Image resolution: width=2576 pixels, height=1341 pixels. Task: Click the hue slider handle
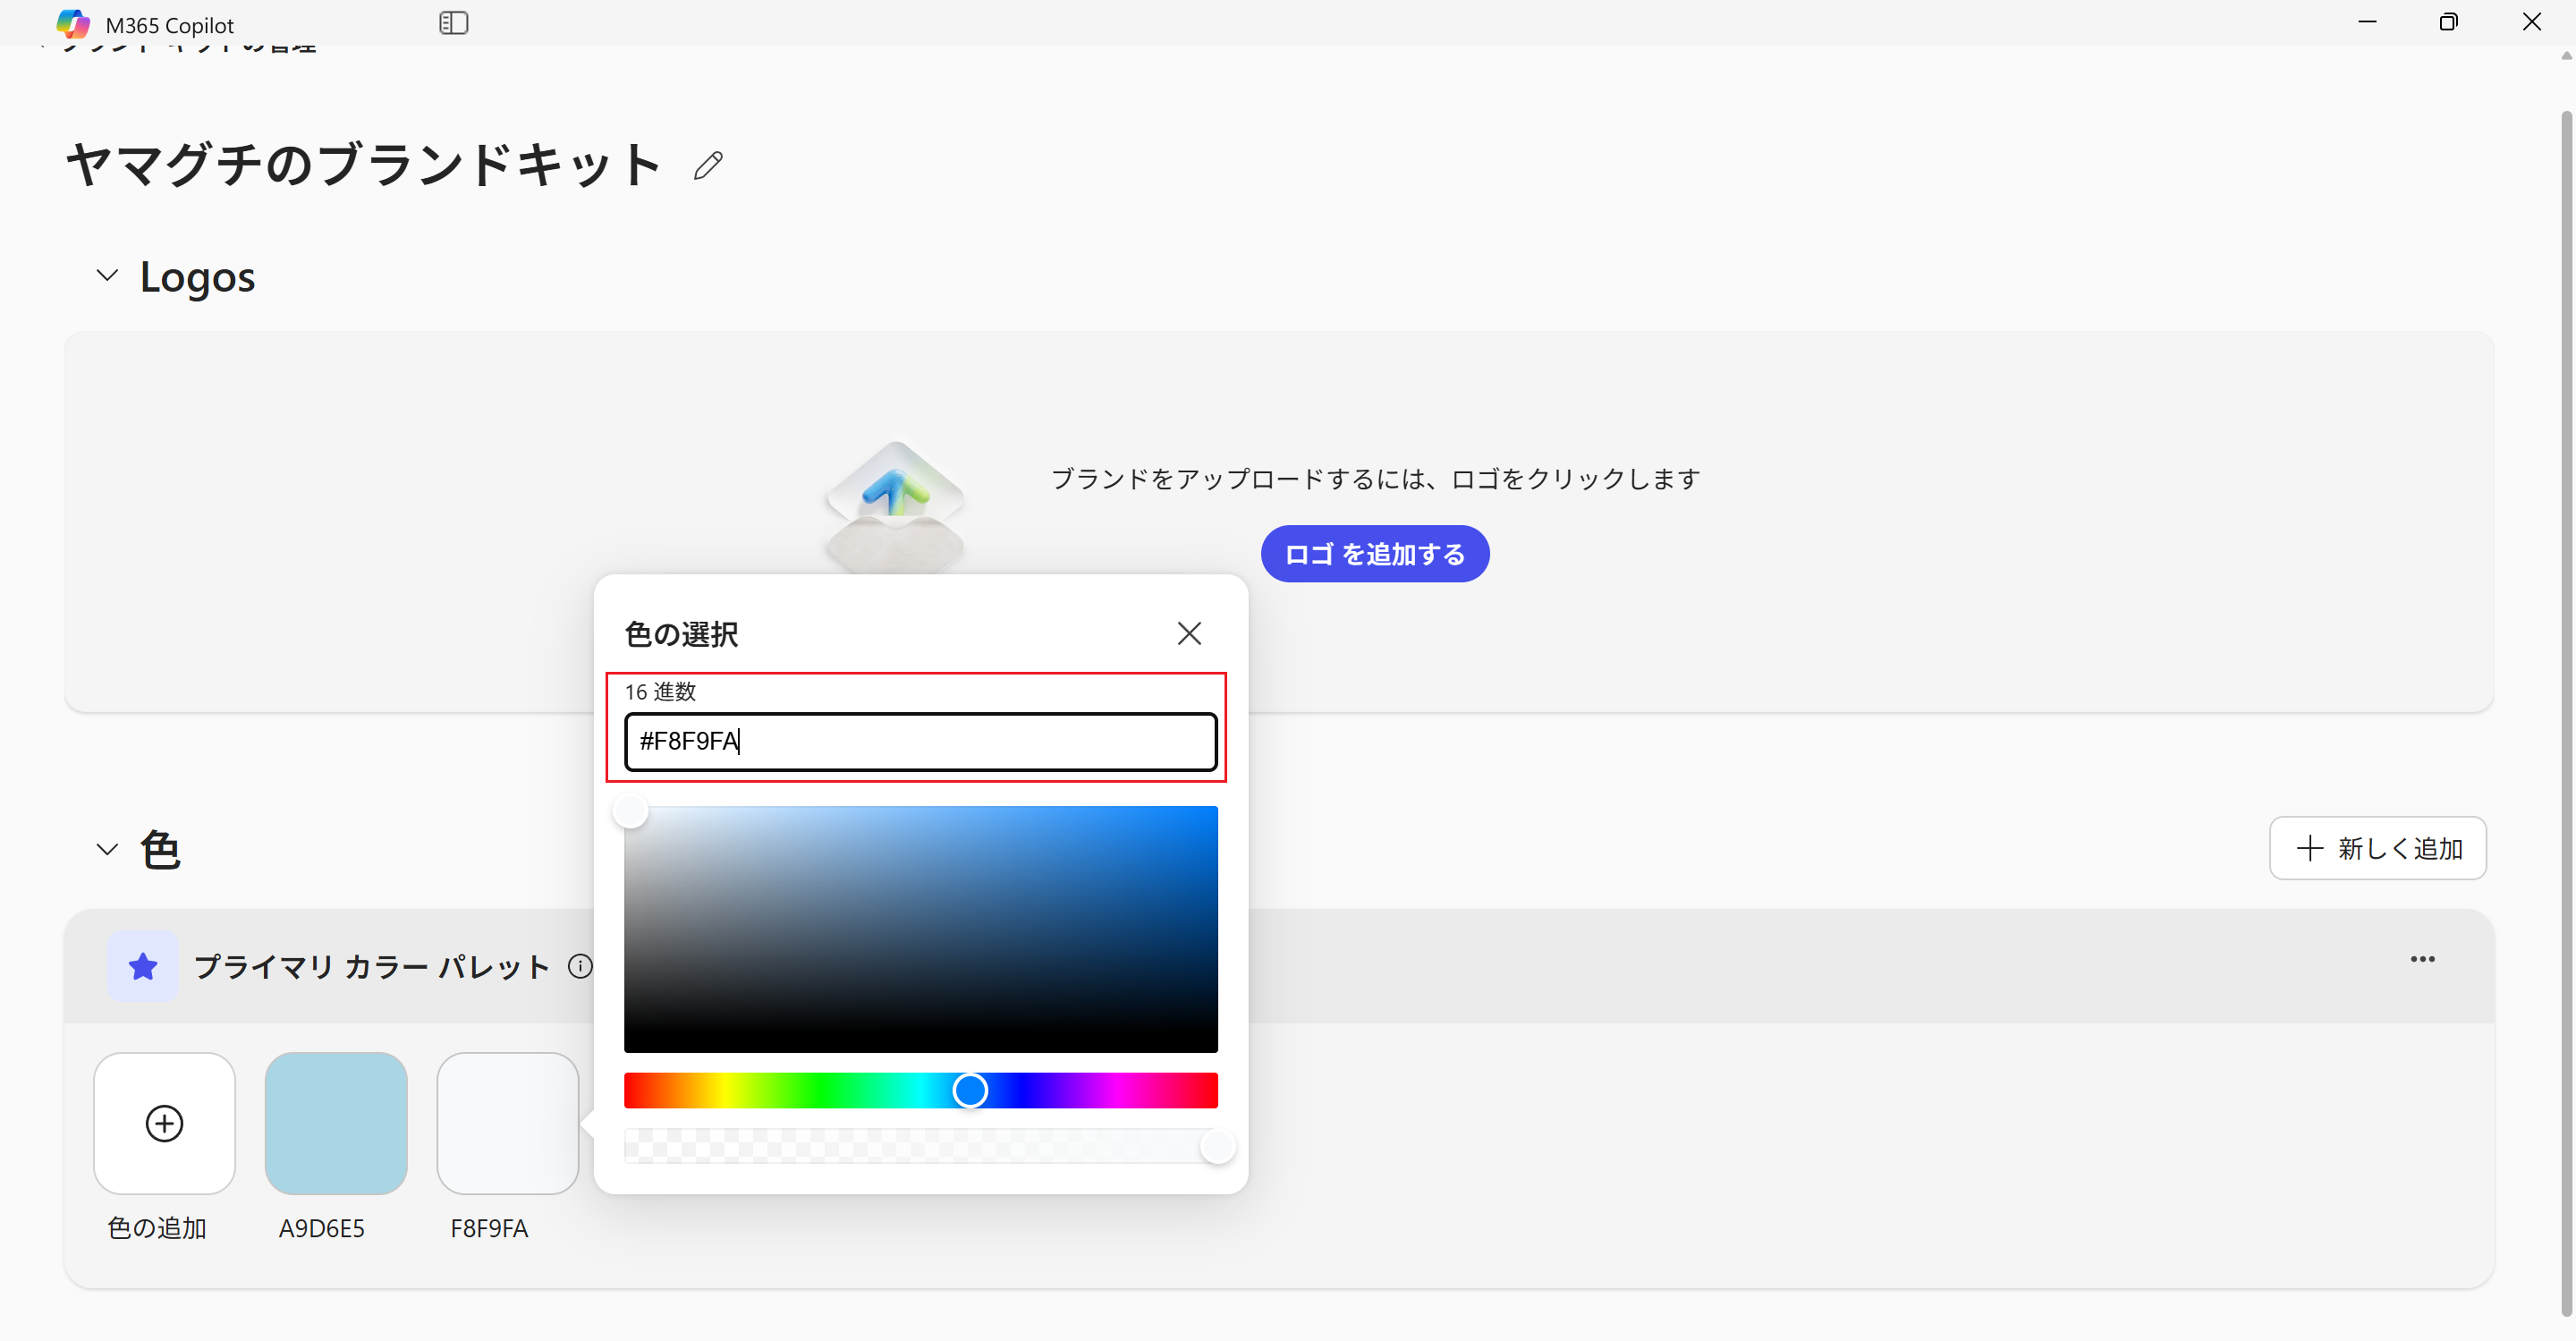(969, 1090)
